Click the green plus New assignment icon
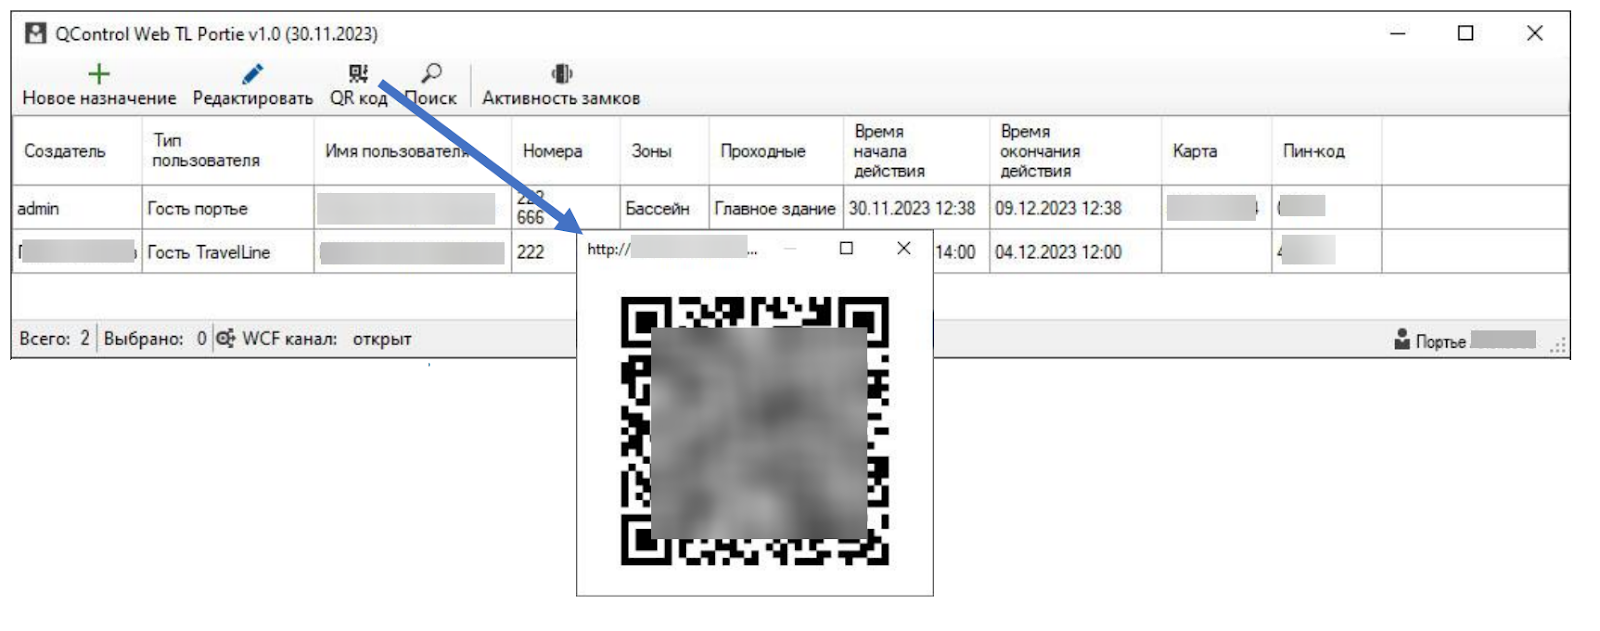The image size is (1600, 631). 98,73
